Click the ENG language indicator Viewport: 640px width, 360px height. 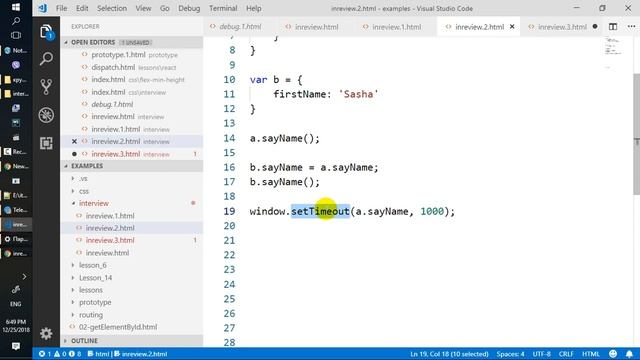pyautogui.click(x=16, y=304)
